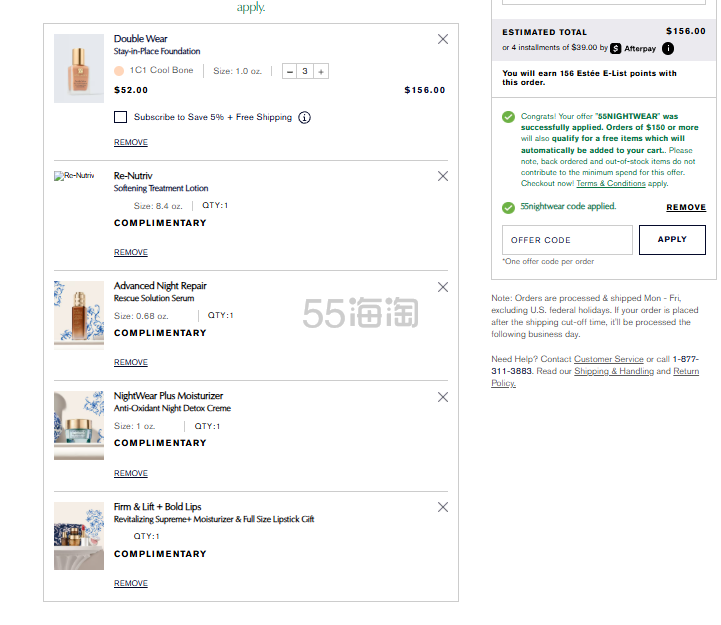The width and height of the screenshot is (721, 625).
Task: Open offer Terms & Conditions link
Action: click(x=610, y=184)
